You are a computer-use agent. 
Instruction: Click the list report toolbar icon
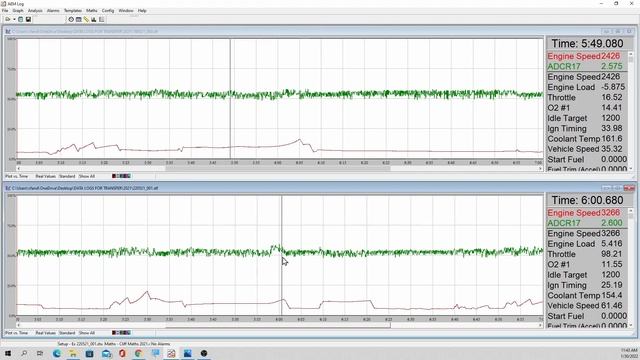point(101,19)
